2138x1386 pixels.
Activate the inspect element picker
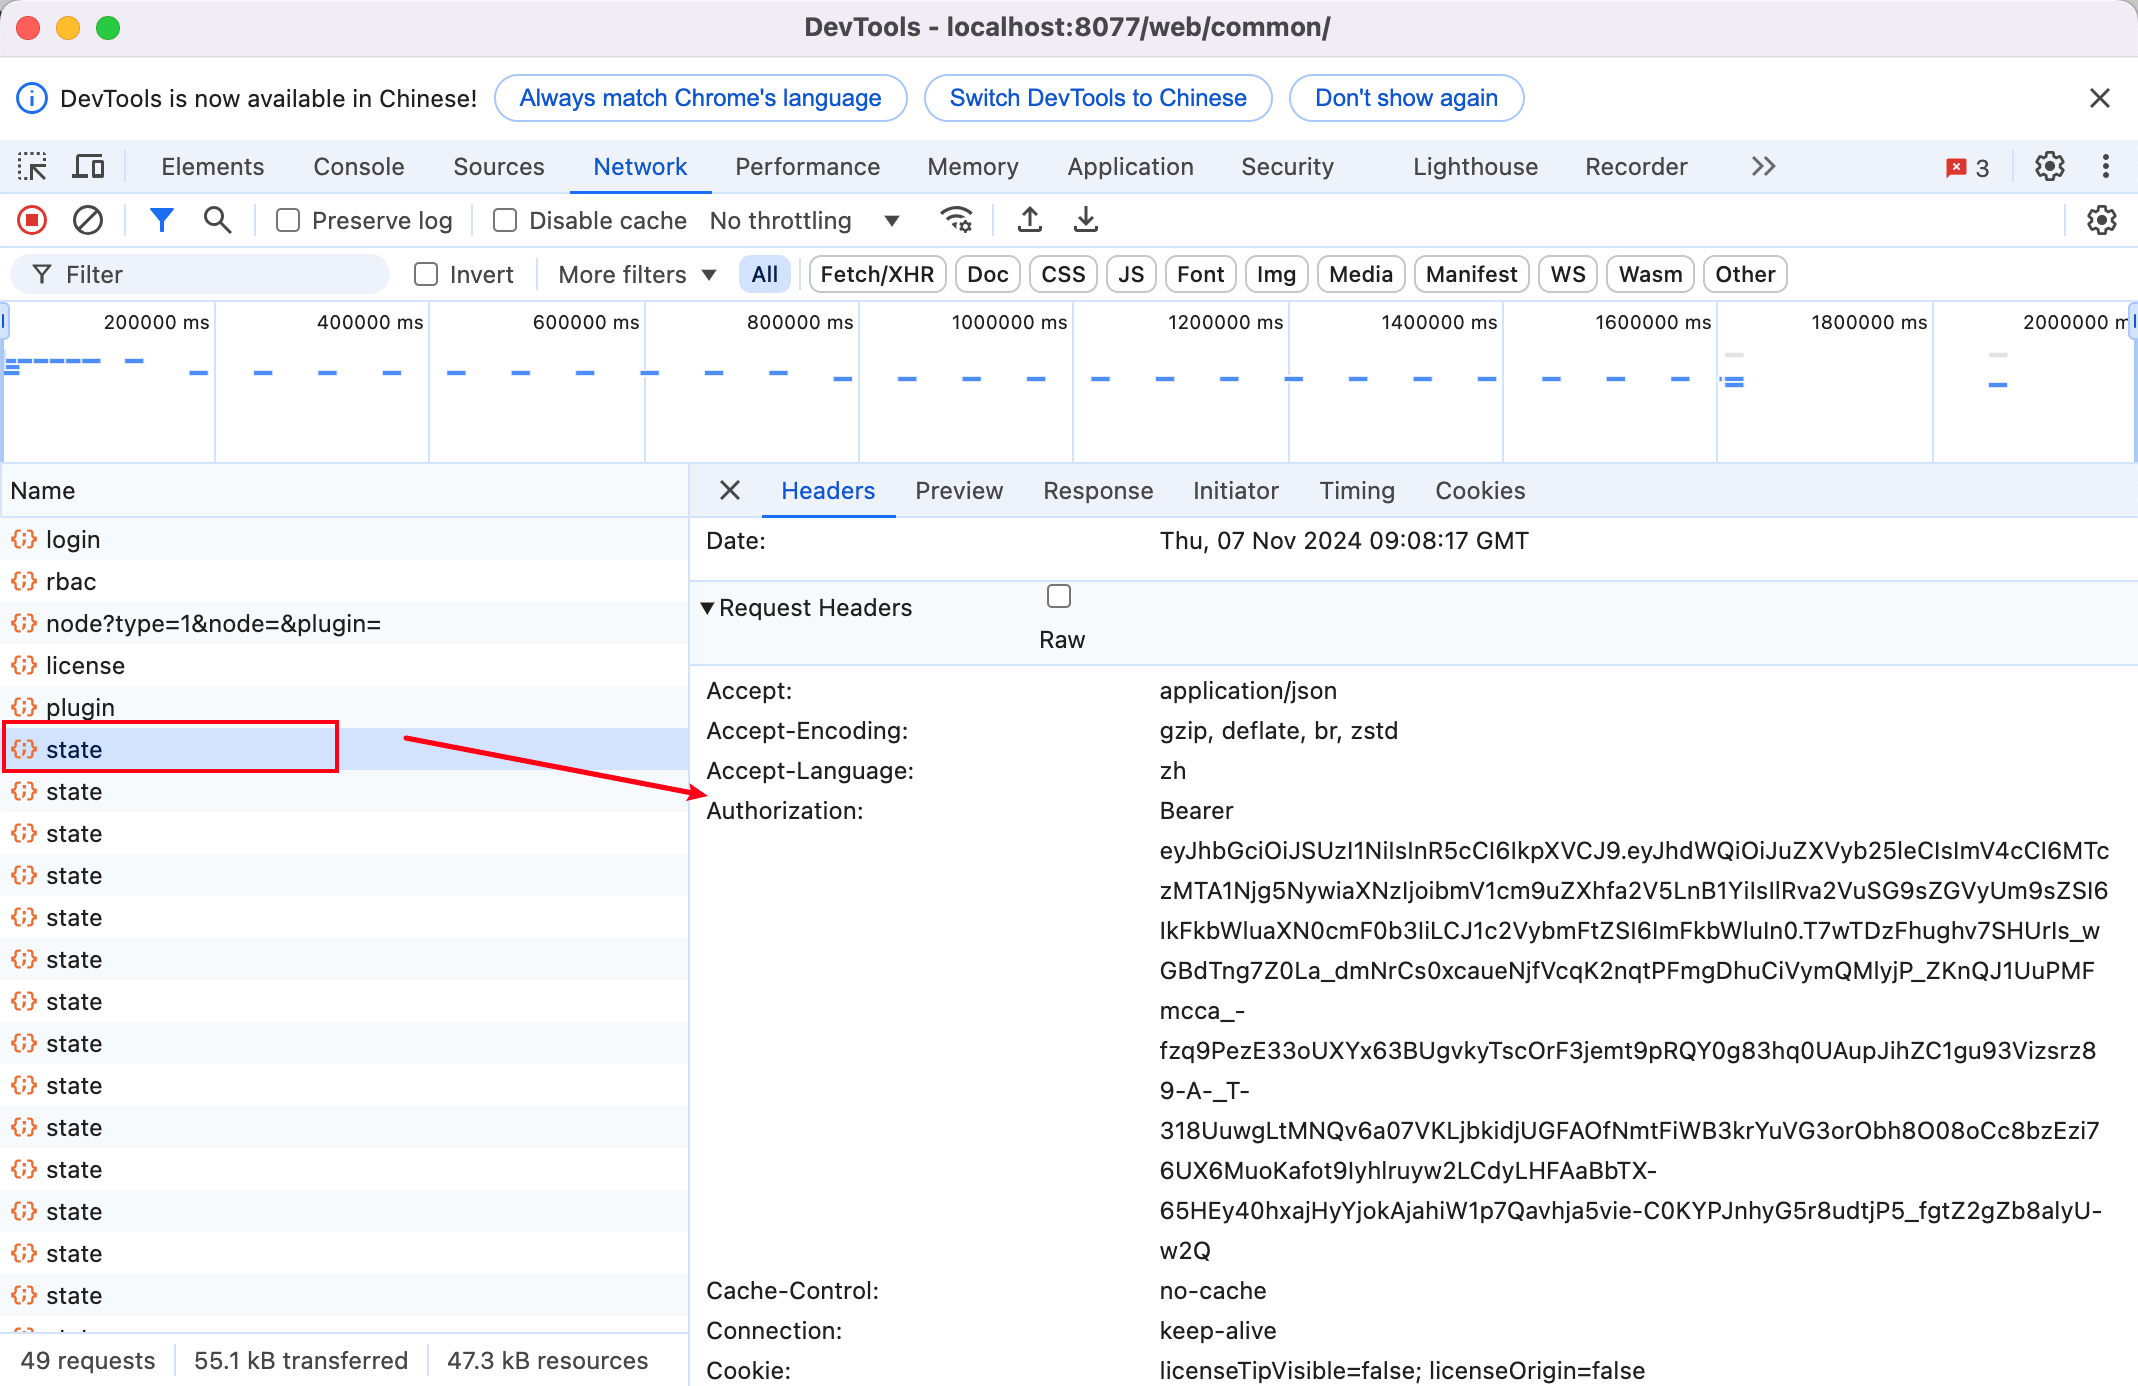32,166
